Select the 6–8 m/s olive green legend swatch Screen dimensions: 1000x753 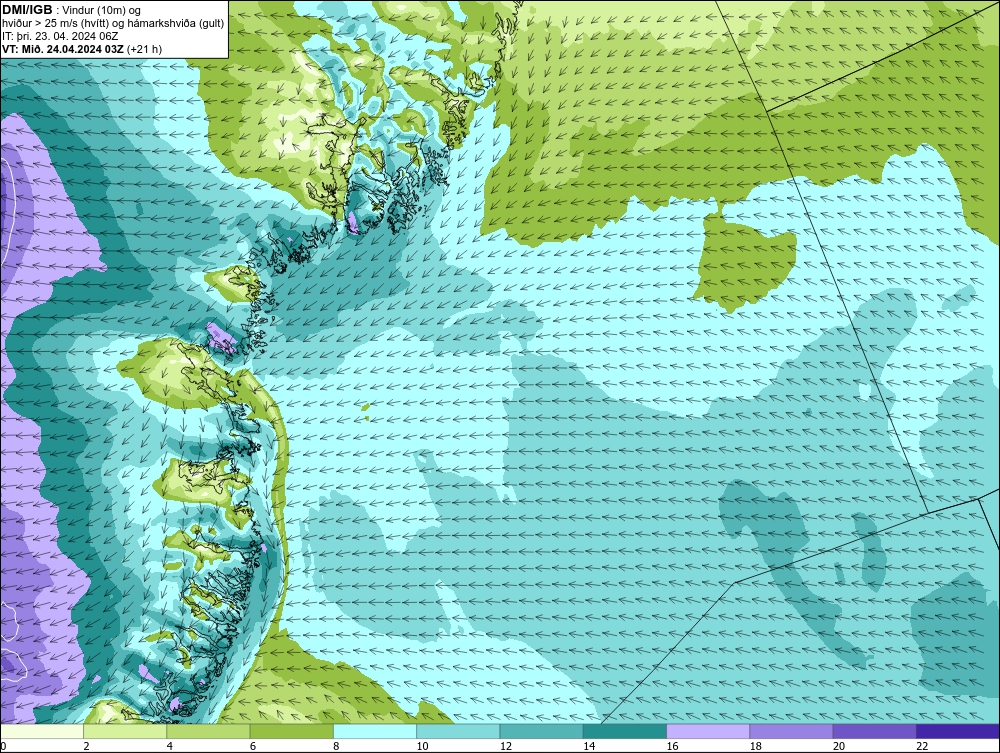pos(291,731)
